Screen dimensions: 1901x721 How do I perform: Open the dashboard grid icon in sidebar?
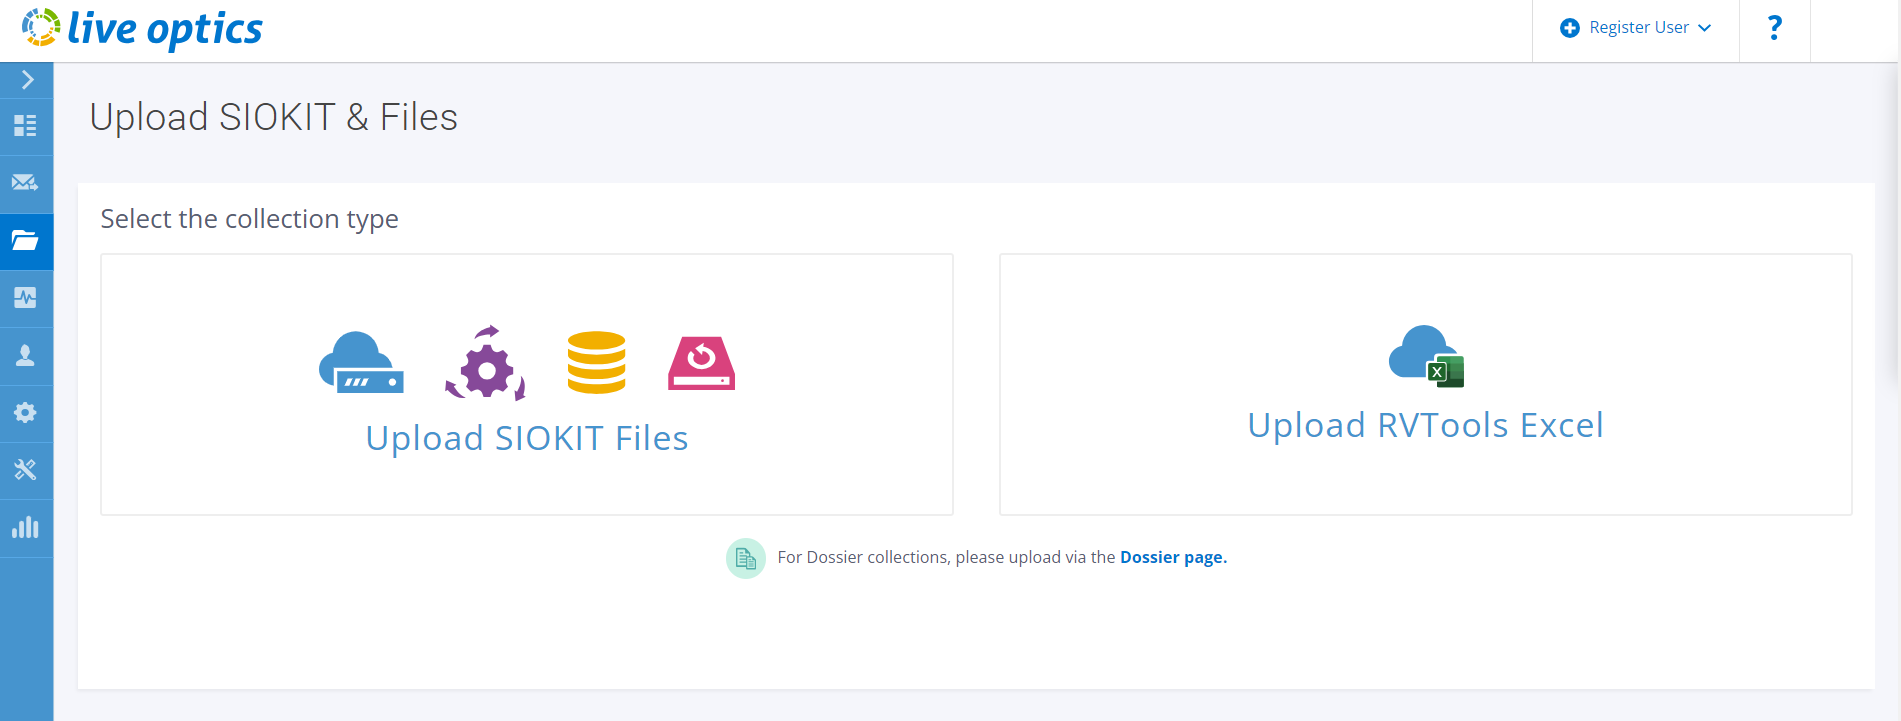(x=25, y=126)
